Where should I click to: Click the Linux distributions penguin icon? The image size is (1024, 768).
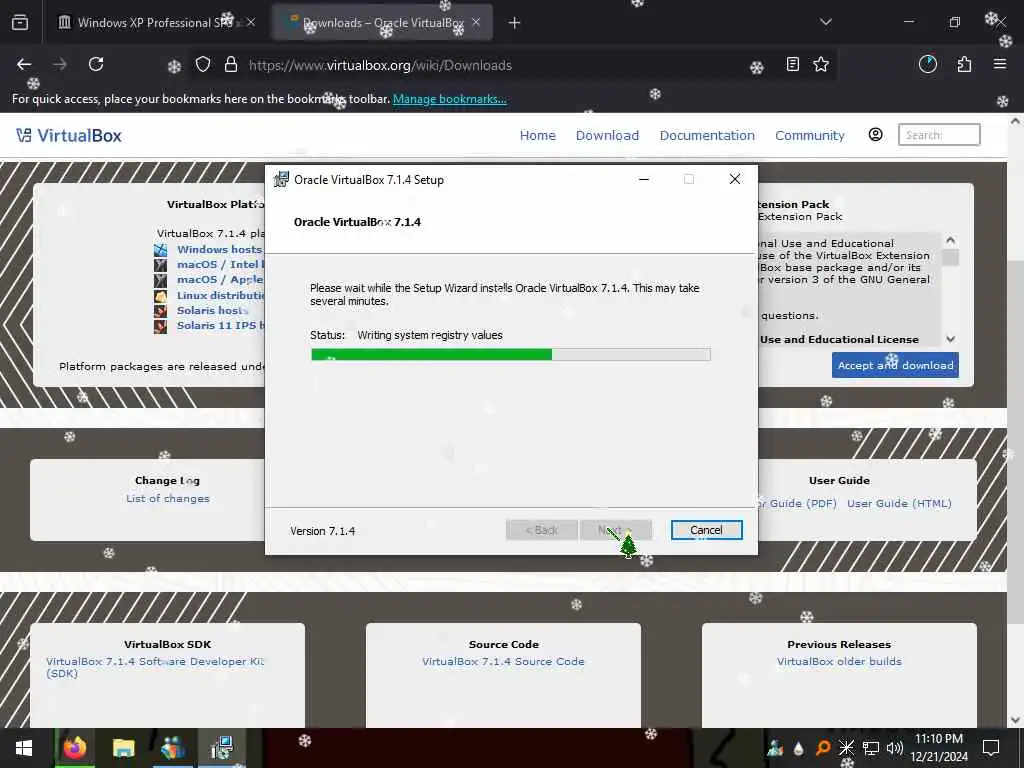point(161,295)
